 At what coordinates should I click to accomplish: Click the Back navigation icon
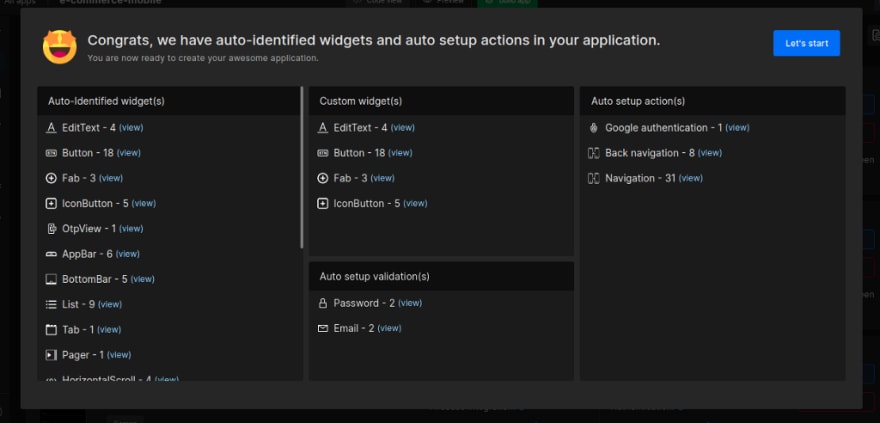pyautogui.click(x=594, y=153)
